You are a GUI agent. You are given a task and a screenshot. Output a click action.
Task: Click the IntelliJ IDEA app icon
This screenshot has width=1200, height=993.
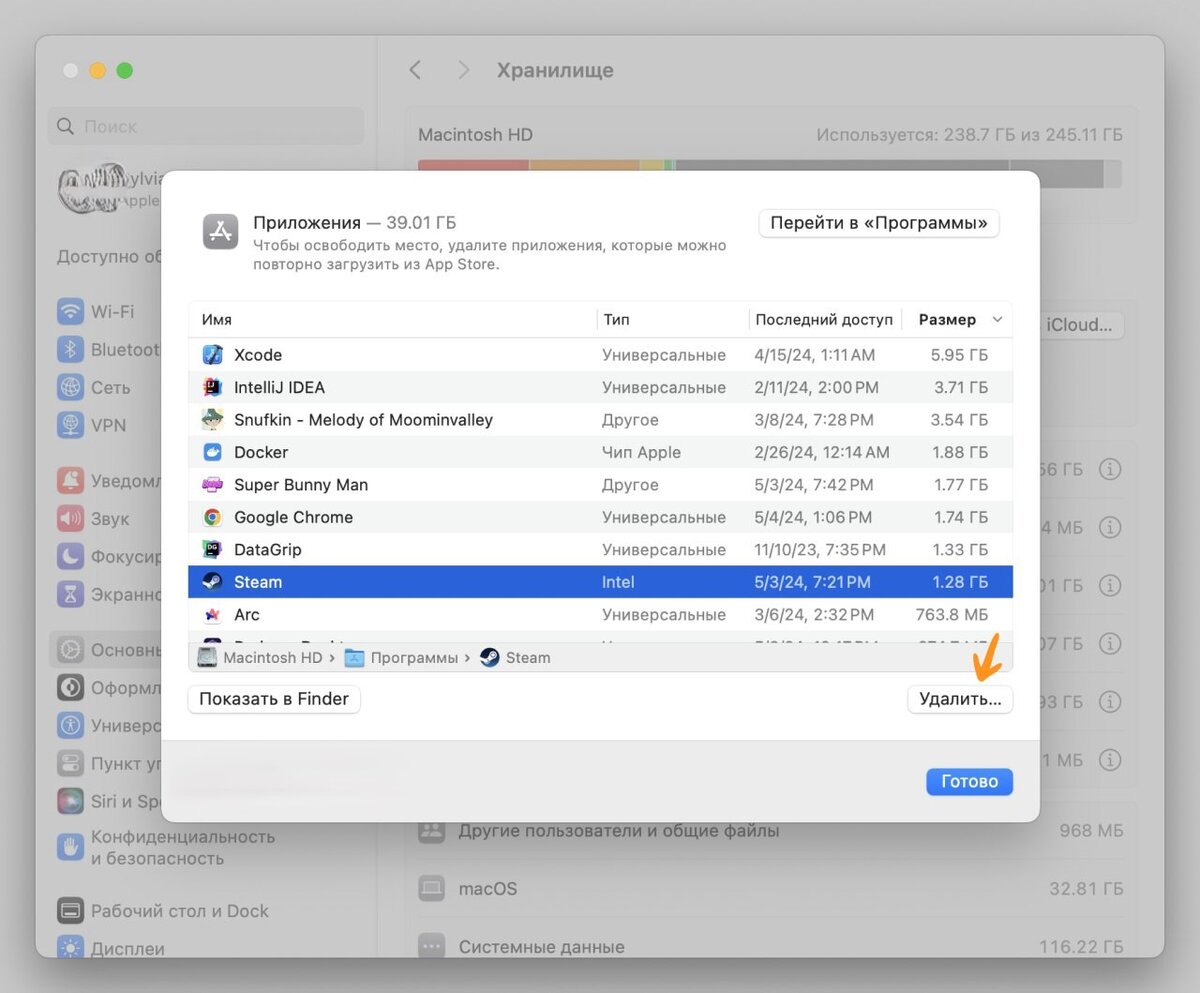tap(212, 387)
